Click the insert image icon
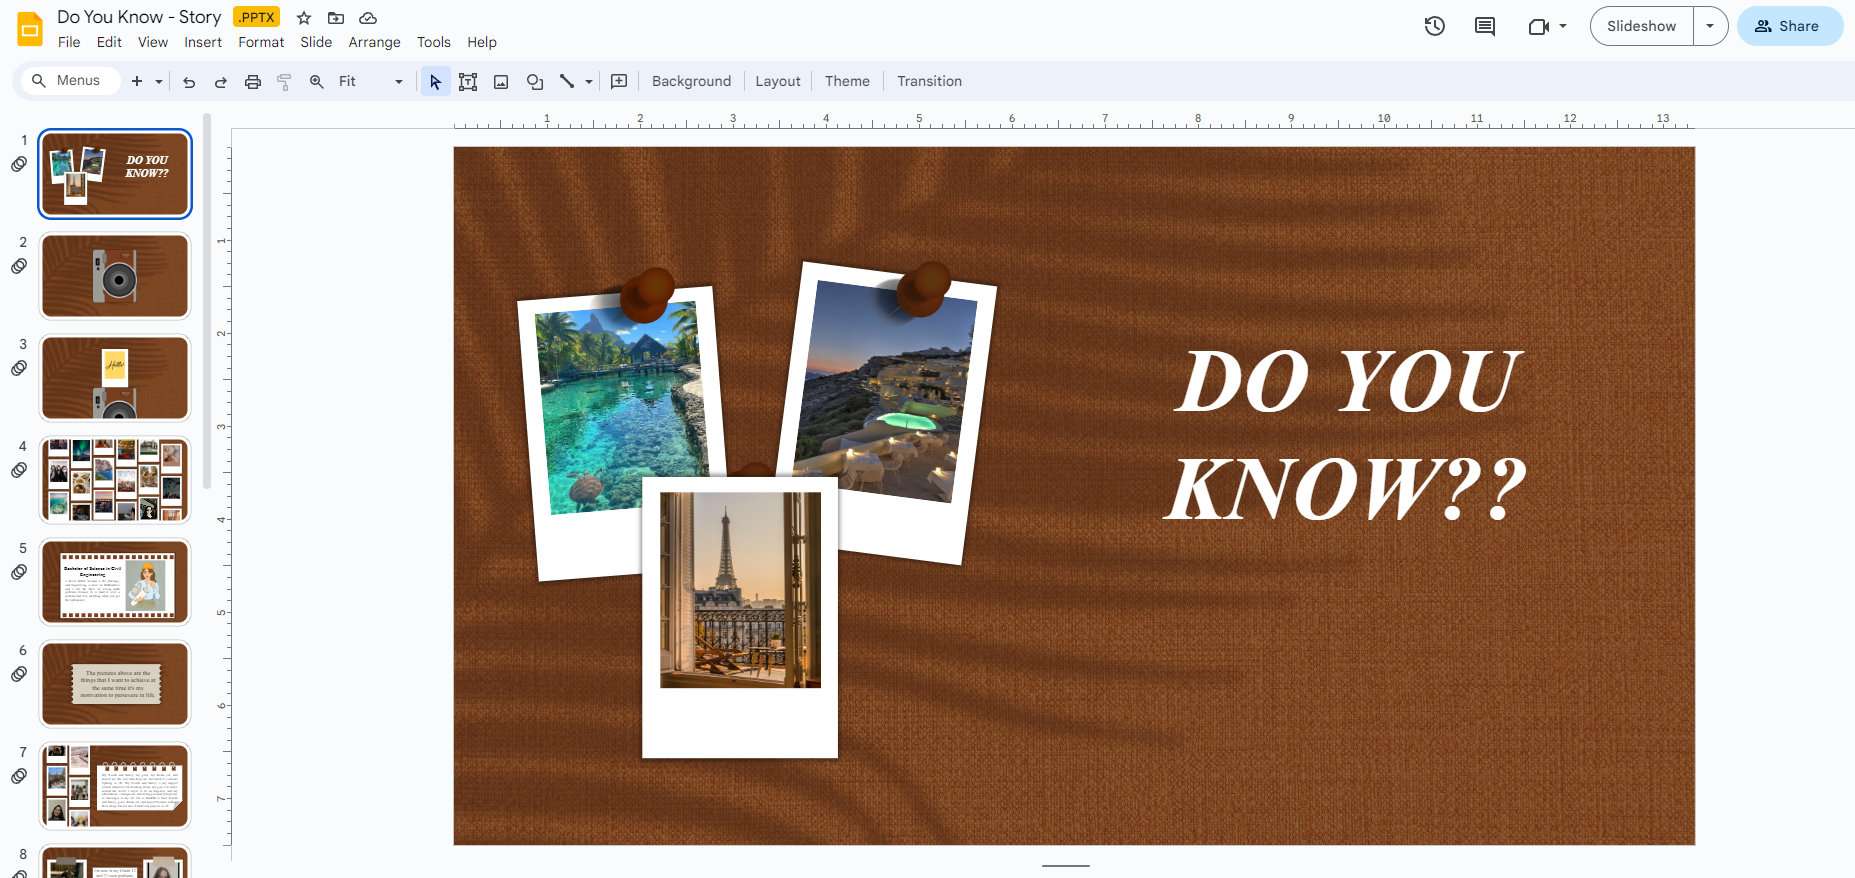The image size is (1855, 878). click(501, 82)
